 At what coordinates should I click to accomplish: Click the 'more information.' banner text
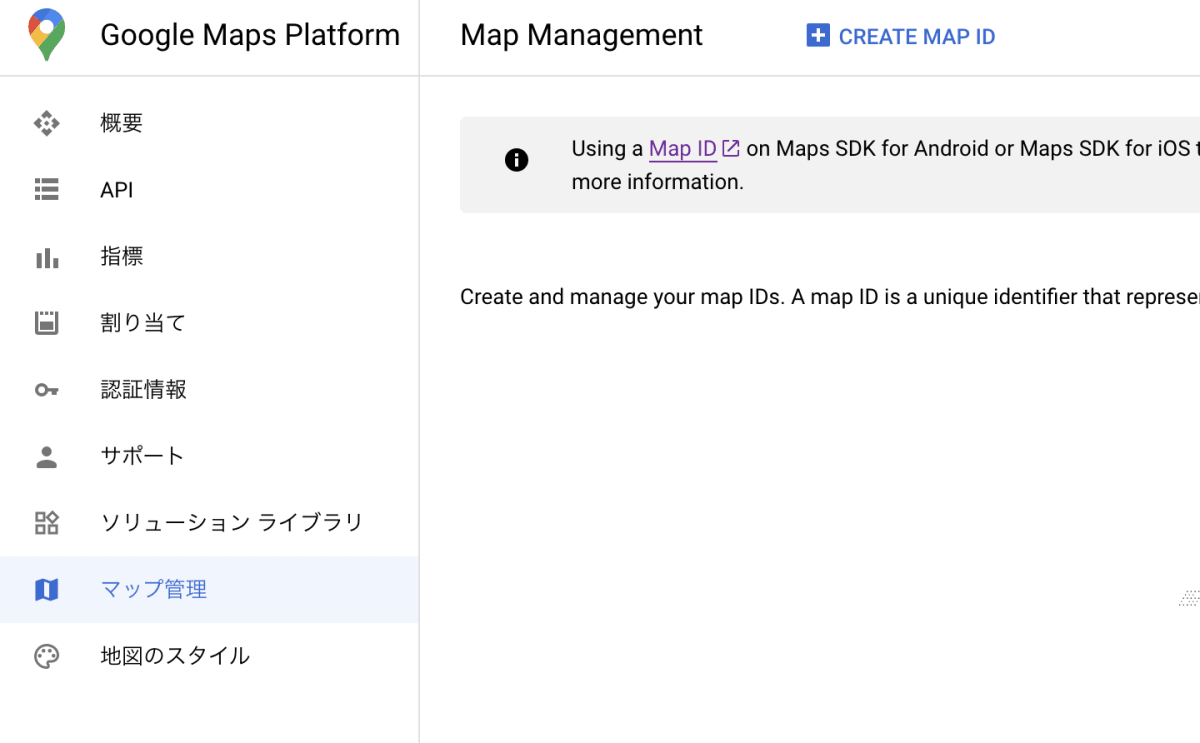click(x=658, y=182)
